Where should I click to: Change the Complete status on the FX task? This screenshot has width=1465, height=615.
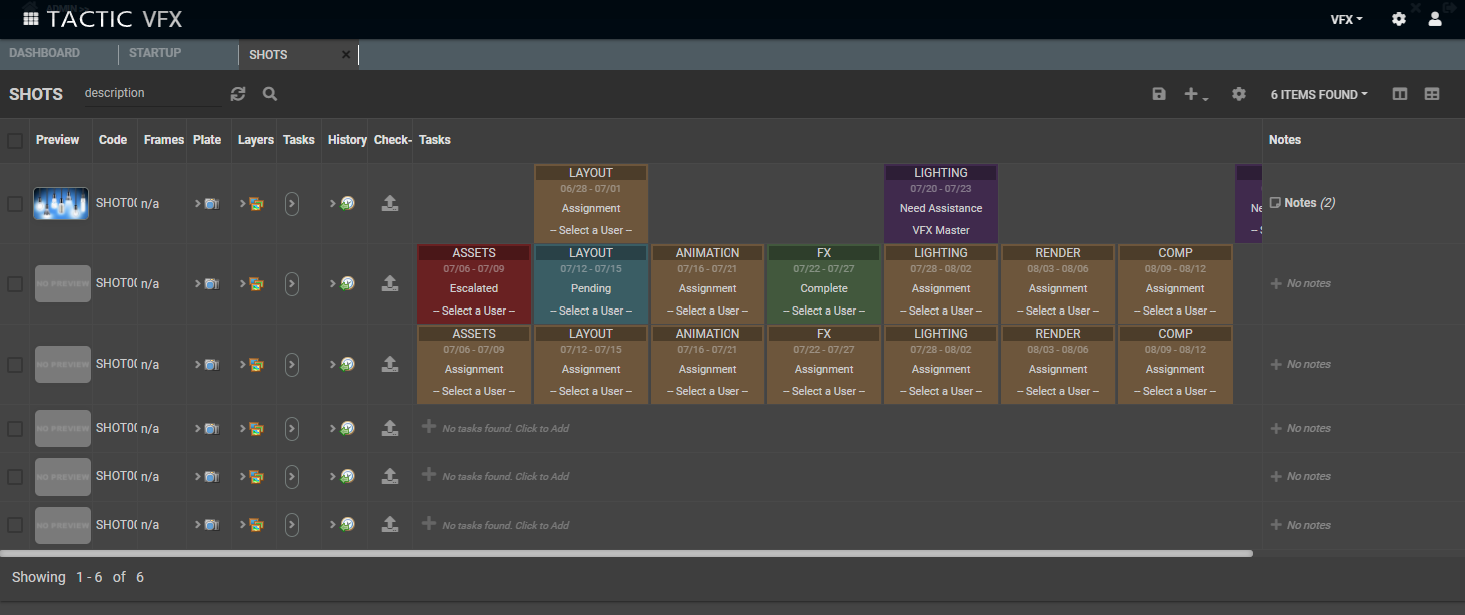point(824,288)
